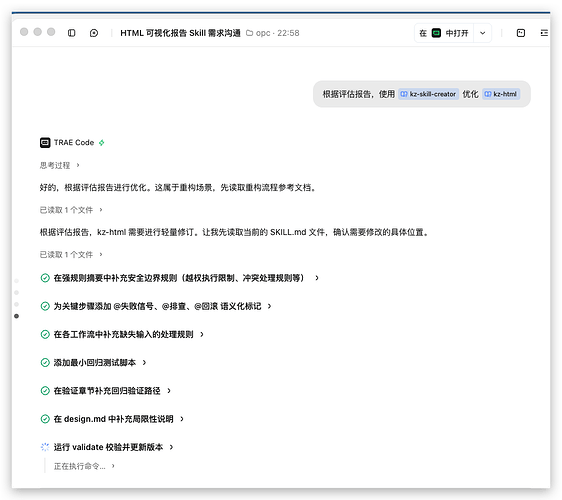Click the kz-html skill tag
Viewport: 562px width, 500px height.
click(x=501, y=94)
